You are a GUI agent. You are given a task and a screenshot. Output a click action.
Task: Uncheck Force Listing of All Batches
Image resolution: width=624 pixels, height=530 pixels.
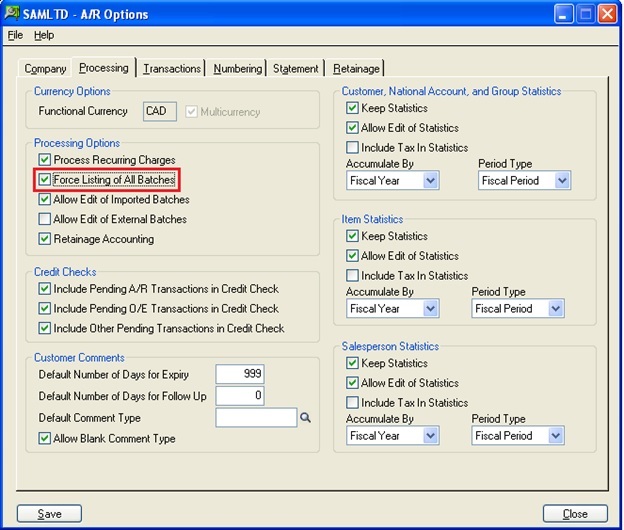point(45,179)
